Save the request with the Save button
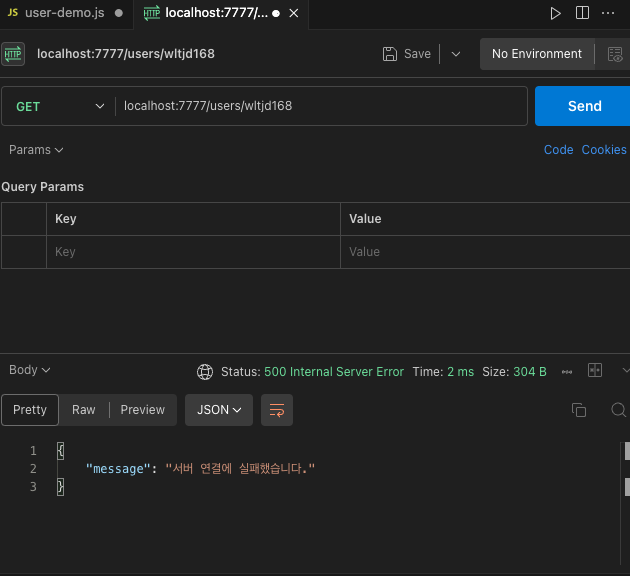The image size is (630, 576). point(407,54)
